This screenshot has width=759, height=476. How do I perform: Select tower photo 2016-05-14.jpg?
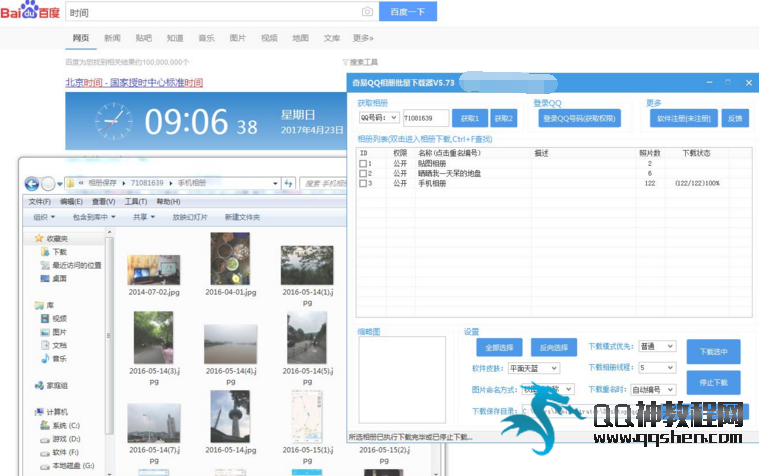click(x=230, y=416)
